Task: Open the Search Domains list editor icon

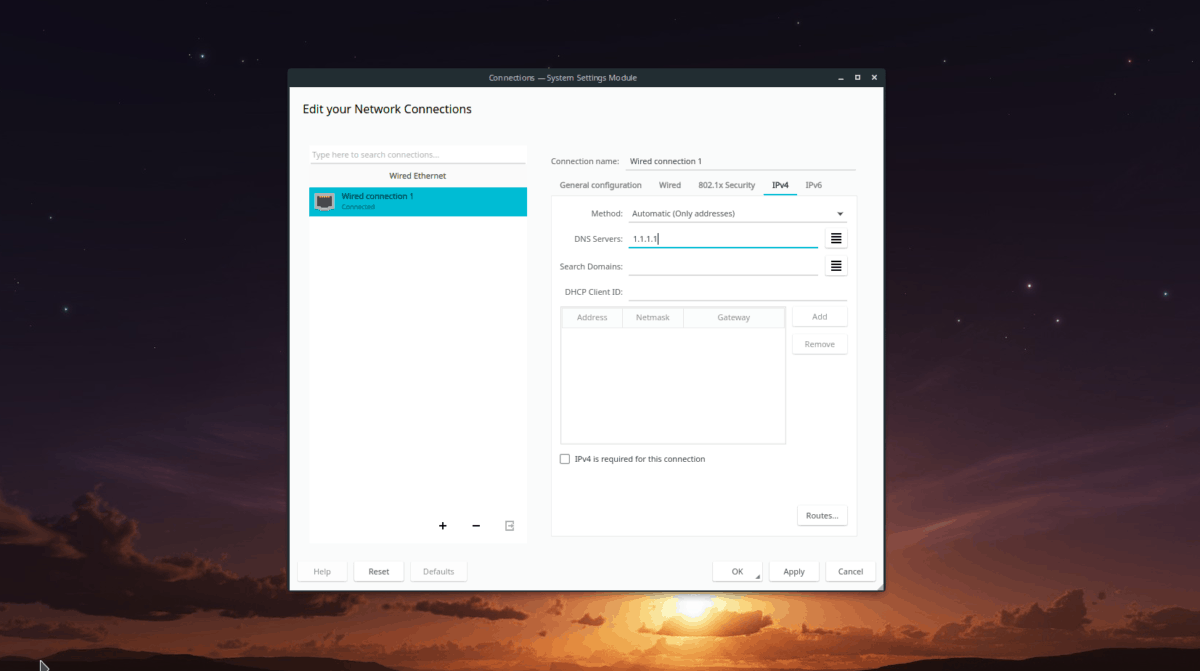Action: pos(837,266)
